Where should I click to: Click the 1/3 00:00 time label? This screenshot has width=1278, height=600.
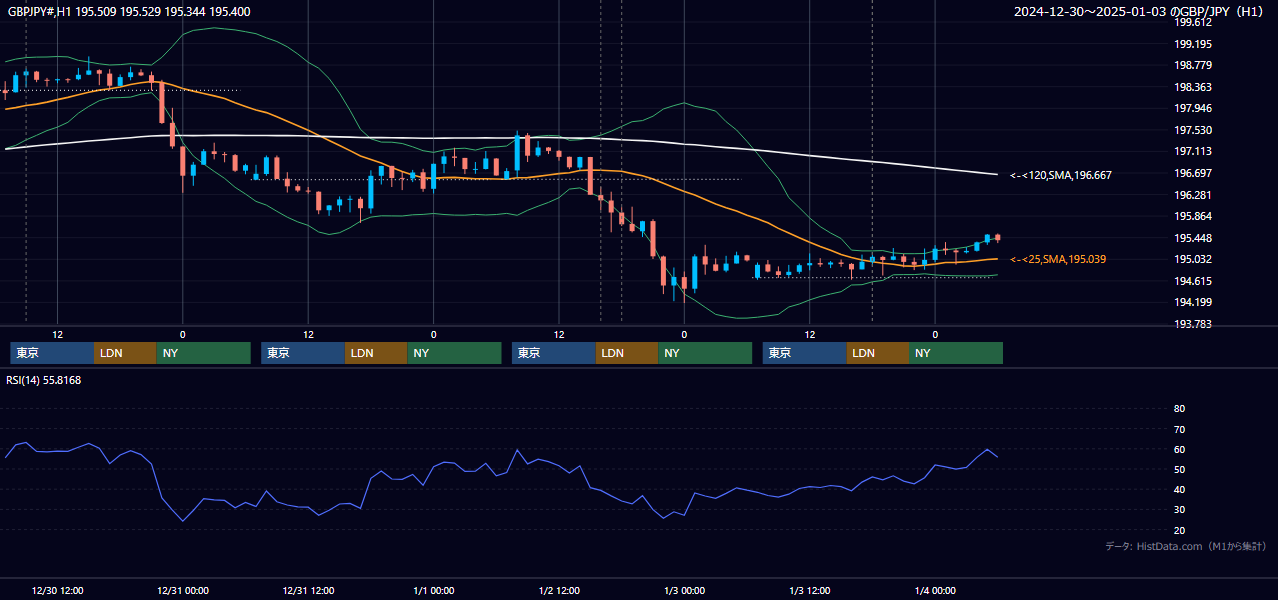tap(684, 590)
